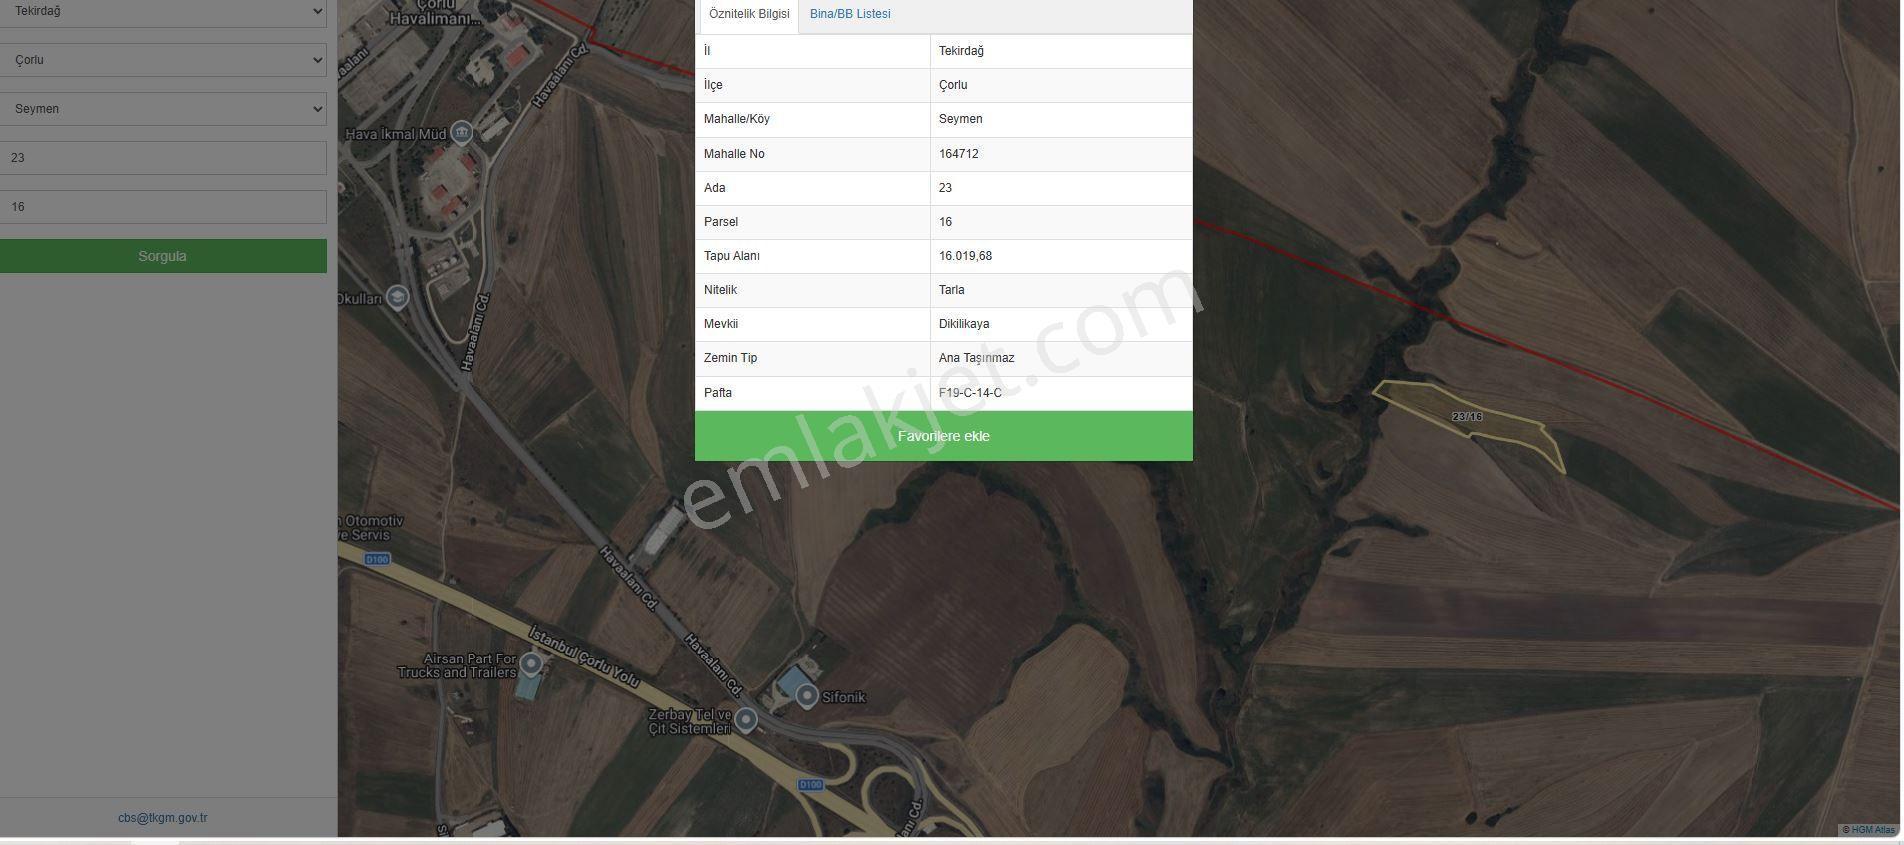Focus the Ada input field containing 23
This screenshot has height=845, width=1904.
click(163, 158)
